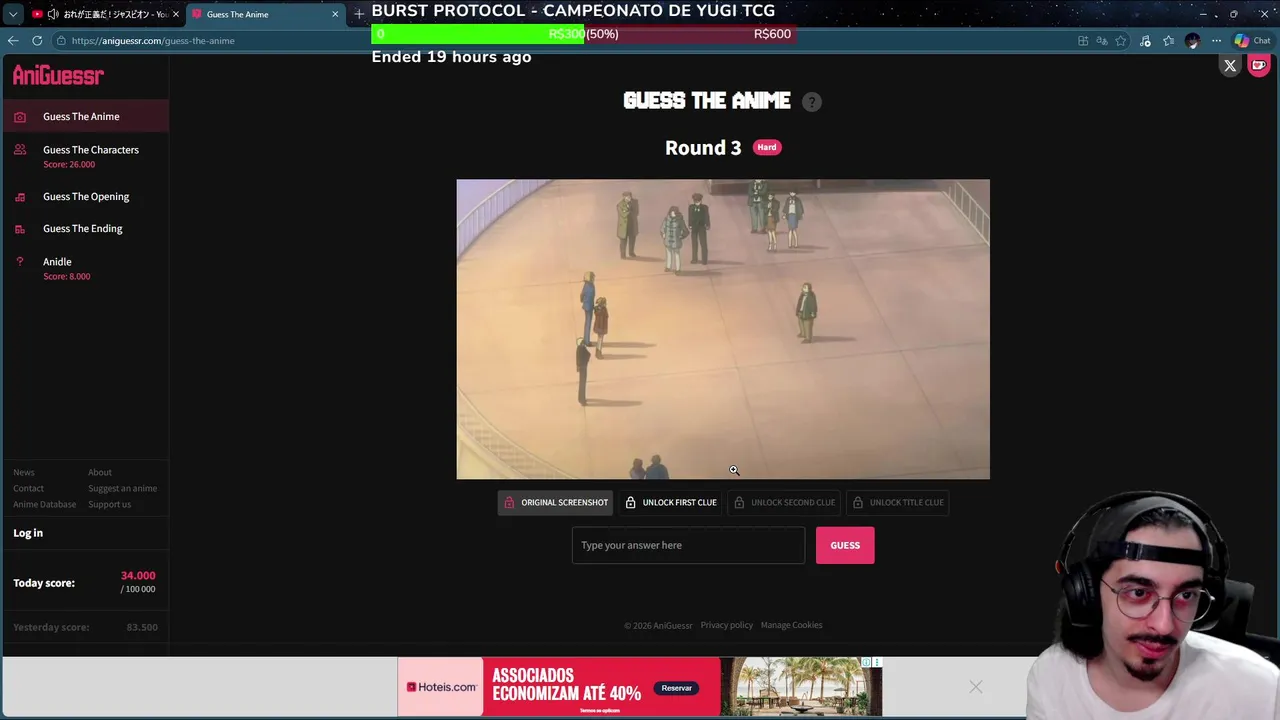
Task: Close the bottom ad banner
Action: click(x=976, y=686)
